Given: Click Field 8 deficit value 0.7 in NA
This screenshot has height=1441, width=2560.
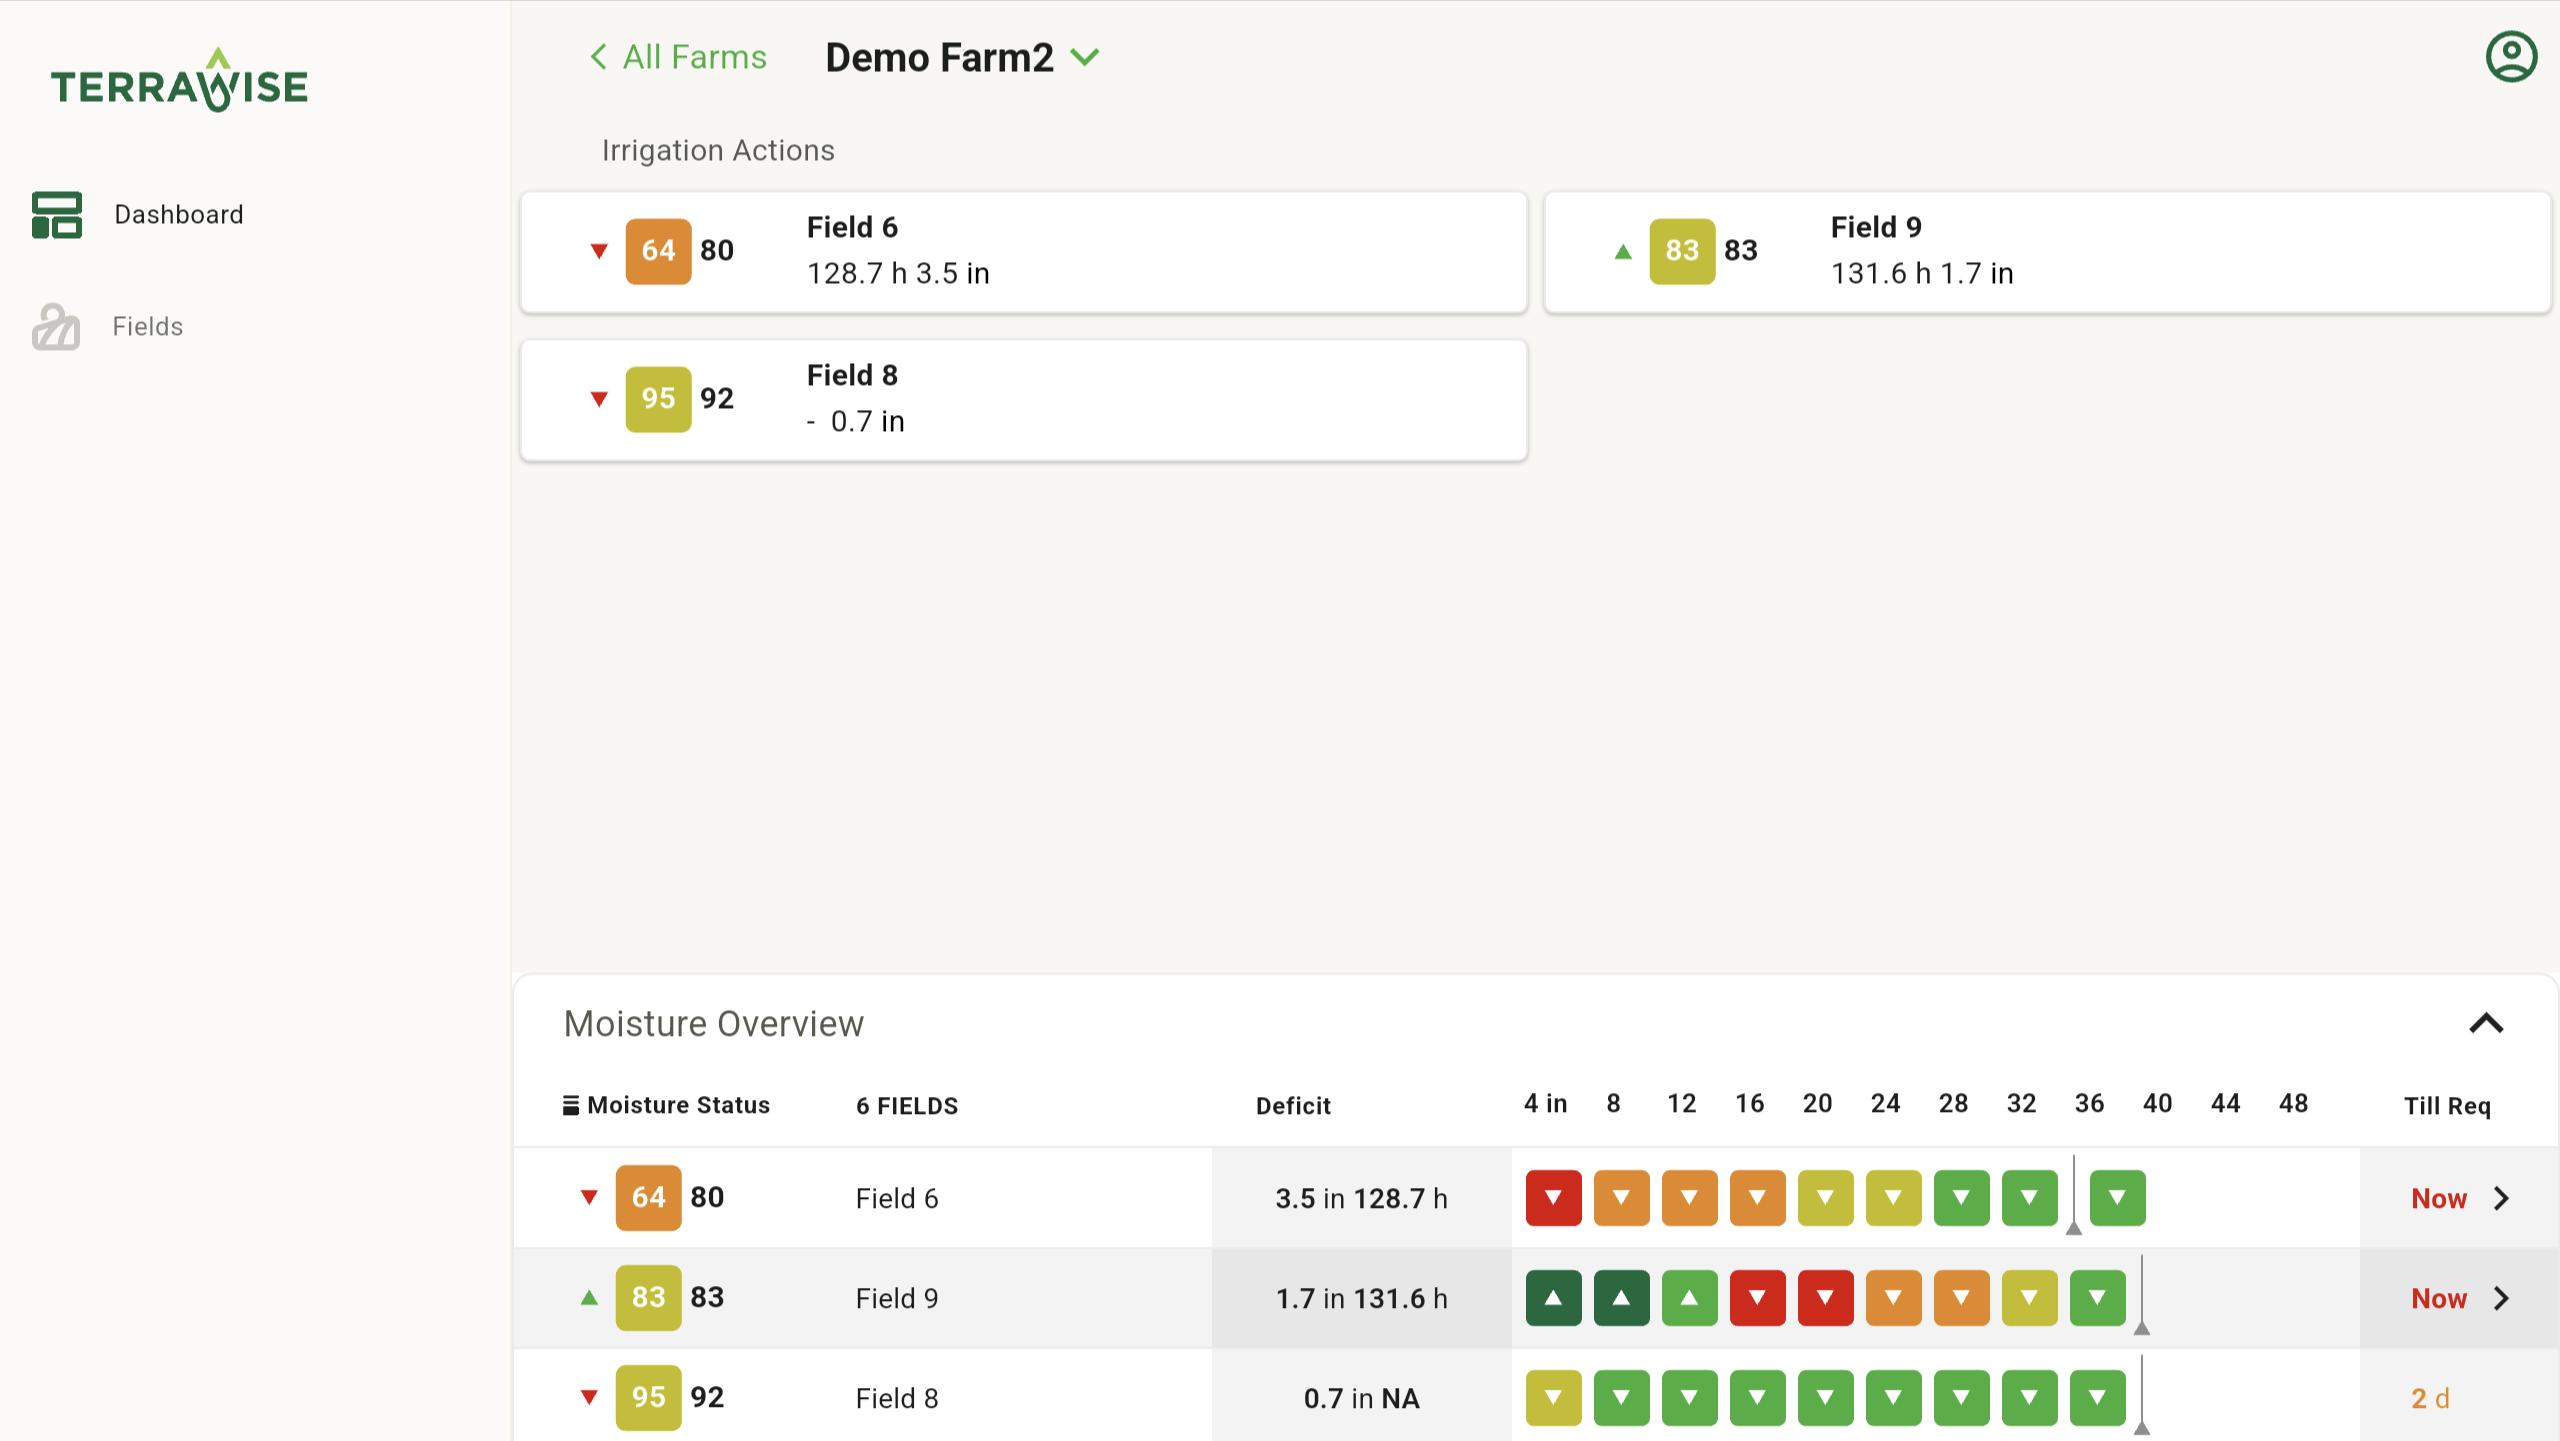Looking at the screenshot, I should click(1361, 1398).
